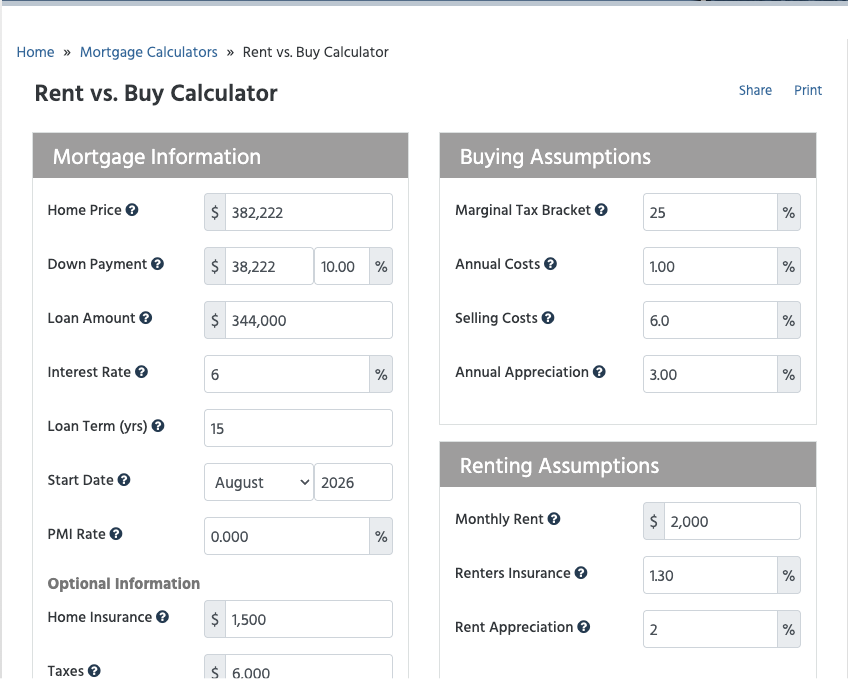Image resolution: width=848 pixels, height=679 pixels.
Task: Focus the Monthly Rent input field
Action: point(732,521)
